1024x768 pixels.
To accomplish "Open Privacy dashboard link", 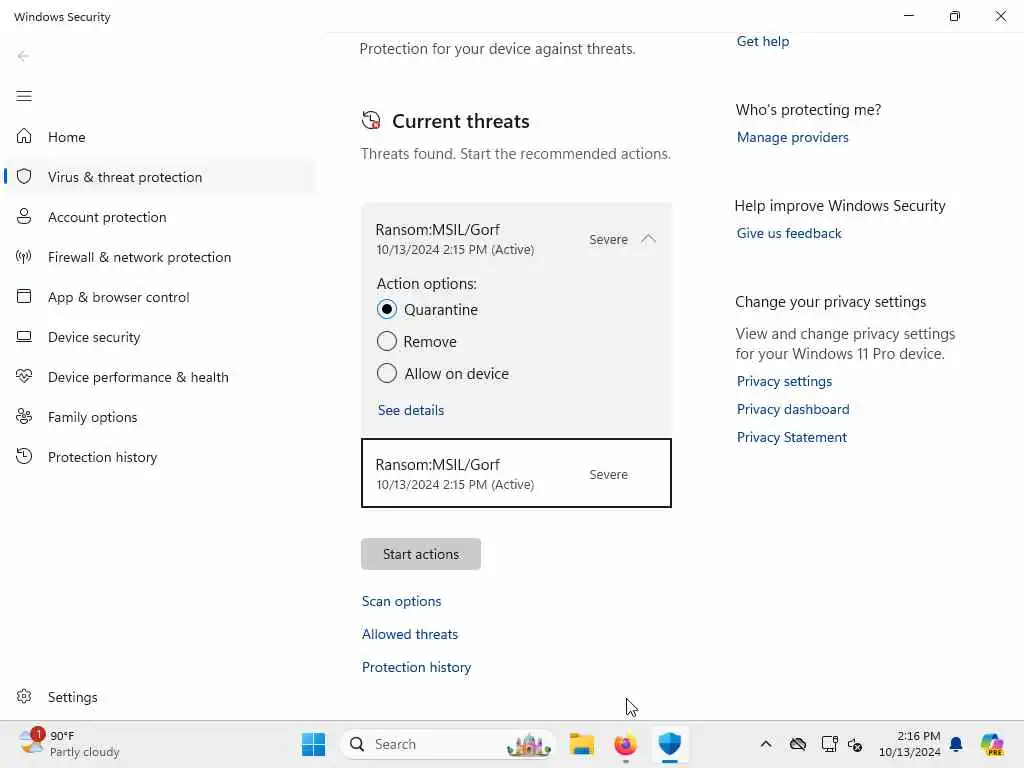I will (x=793, y=409).
